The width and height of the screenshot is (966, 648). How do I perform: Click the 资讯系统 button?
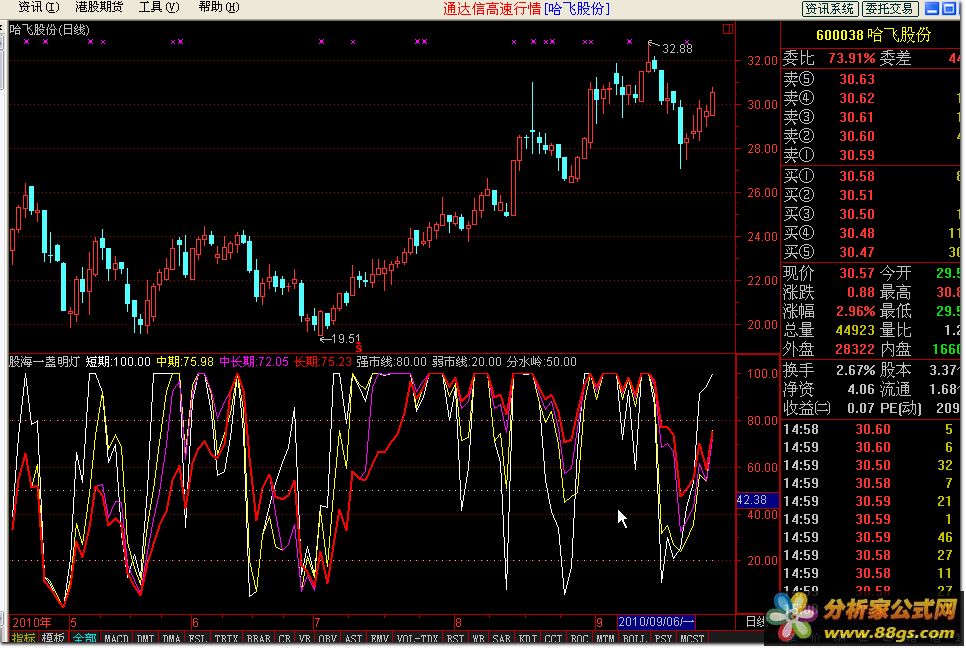pos(829,9)
